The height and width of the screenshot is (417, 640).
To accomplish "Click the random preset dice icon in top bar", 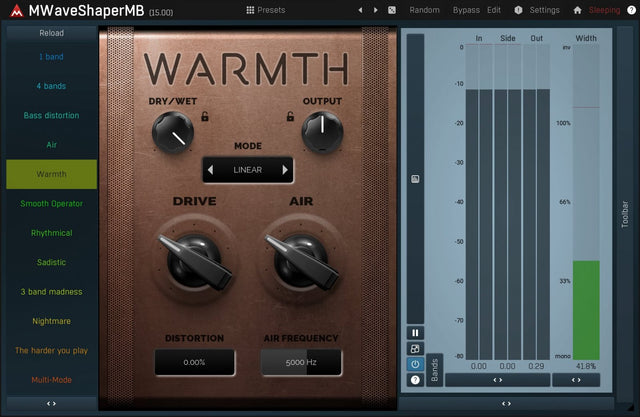I will tap(392, 10).
